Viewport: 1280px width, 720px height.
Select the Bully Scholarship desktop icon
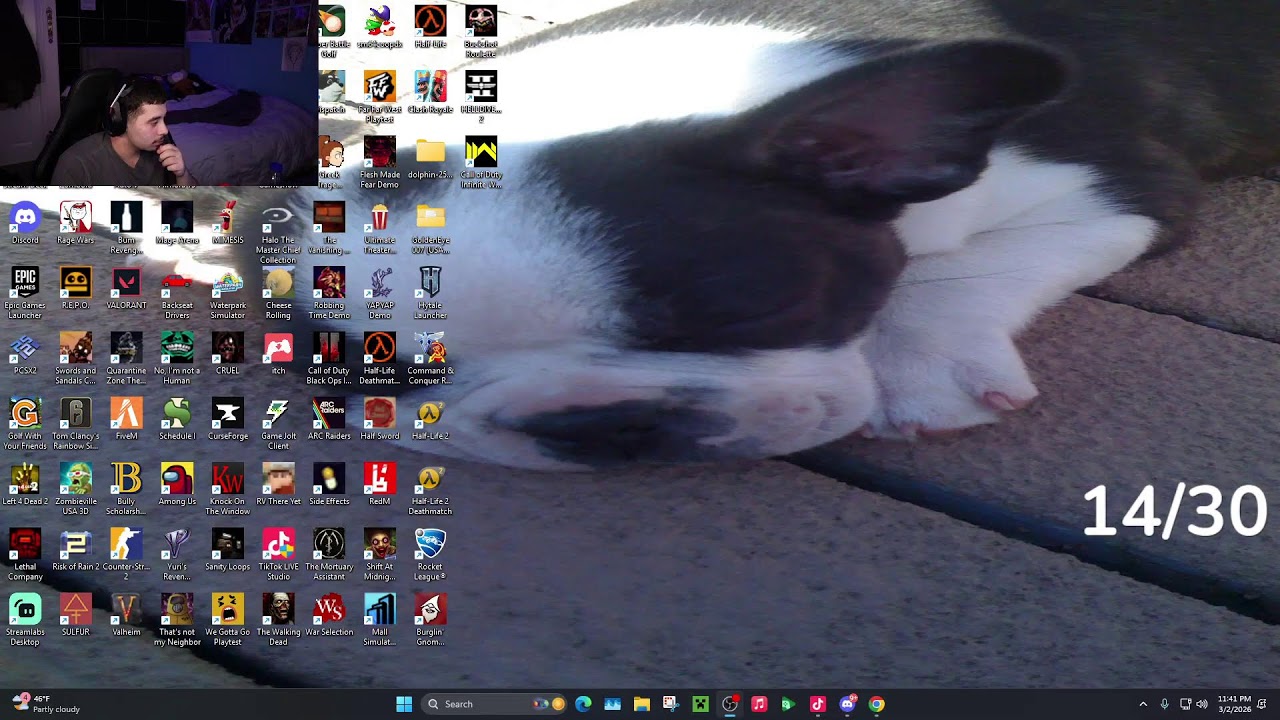click(126, 489)
